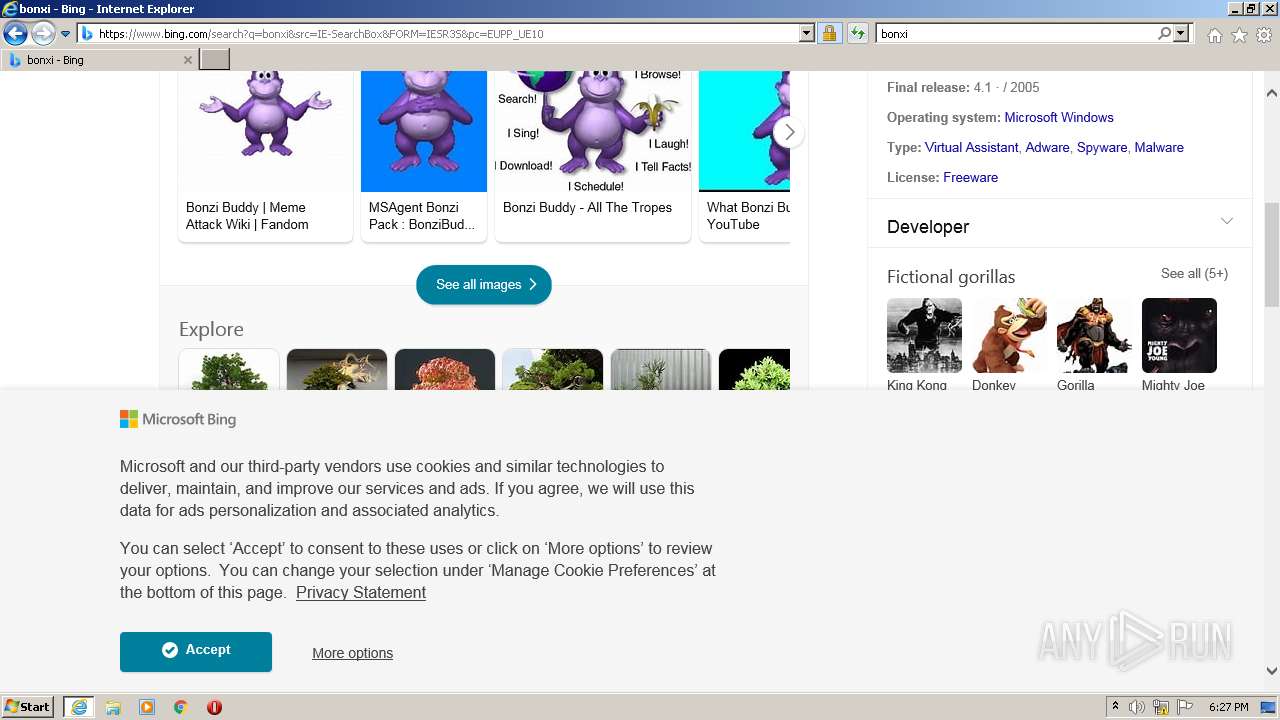Screen dimensions: 1280x720
Task: Click the Refresh page icon
Action: (x=857, y=34)
